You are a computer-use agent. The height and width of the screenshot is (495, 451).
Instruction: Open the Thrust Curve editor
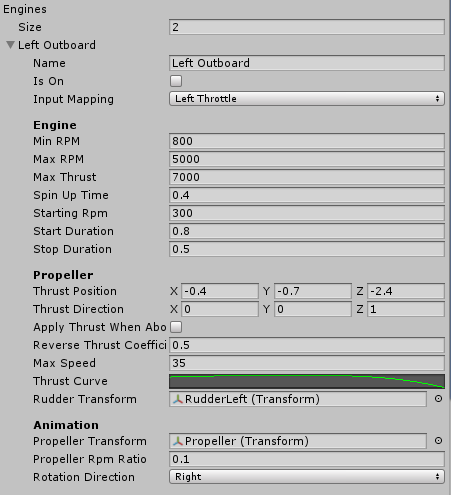(x=307, y=381)
